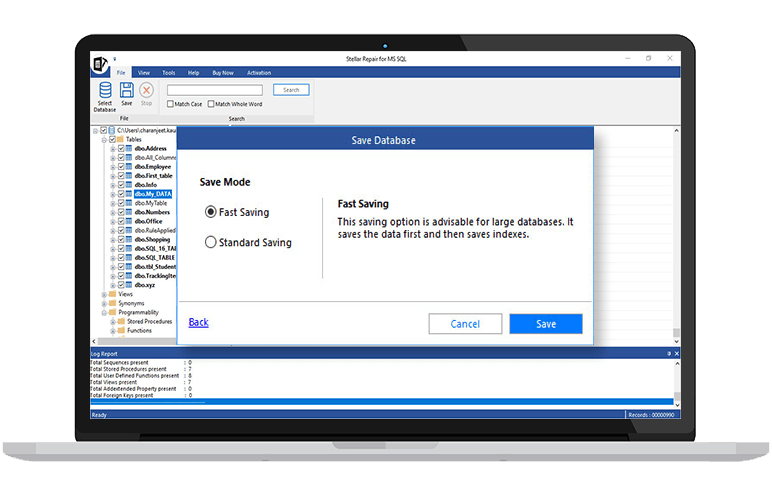Viewport: 772px width, 488px height.
Task: Expand the Stored Procedures tree node
Action: pyautogui.click(x=113, y=322)
